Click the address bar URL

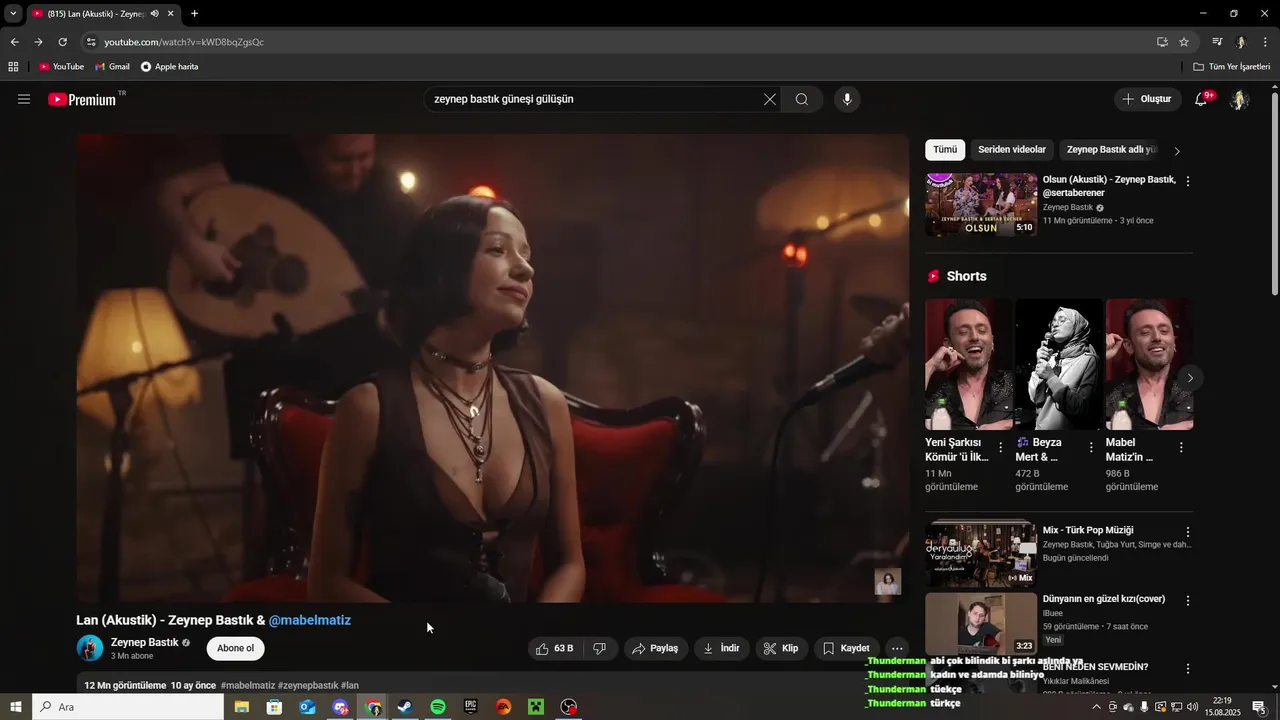tap(184, 42)
